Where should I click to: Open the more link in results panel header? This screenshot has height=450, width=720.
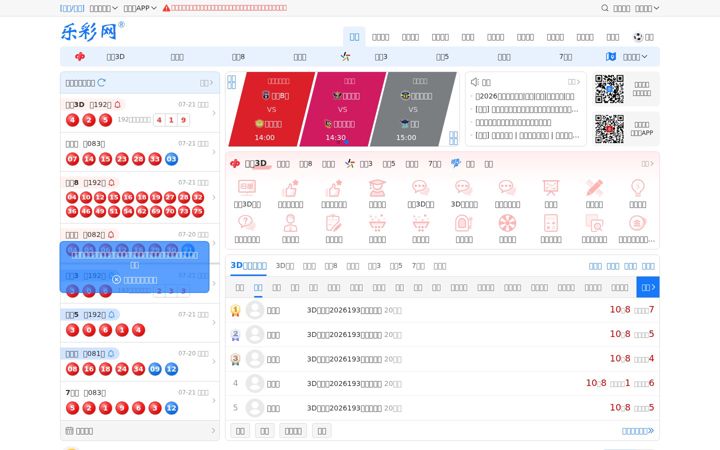[207, 83]
